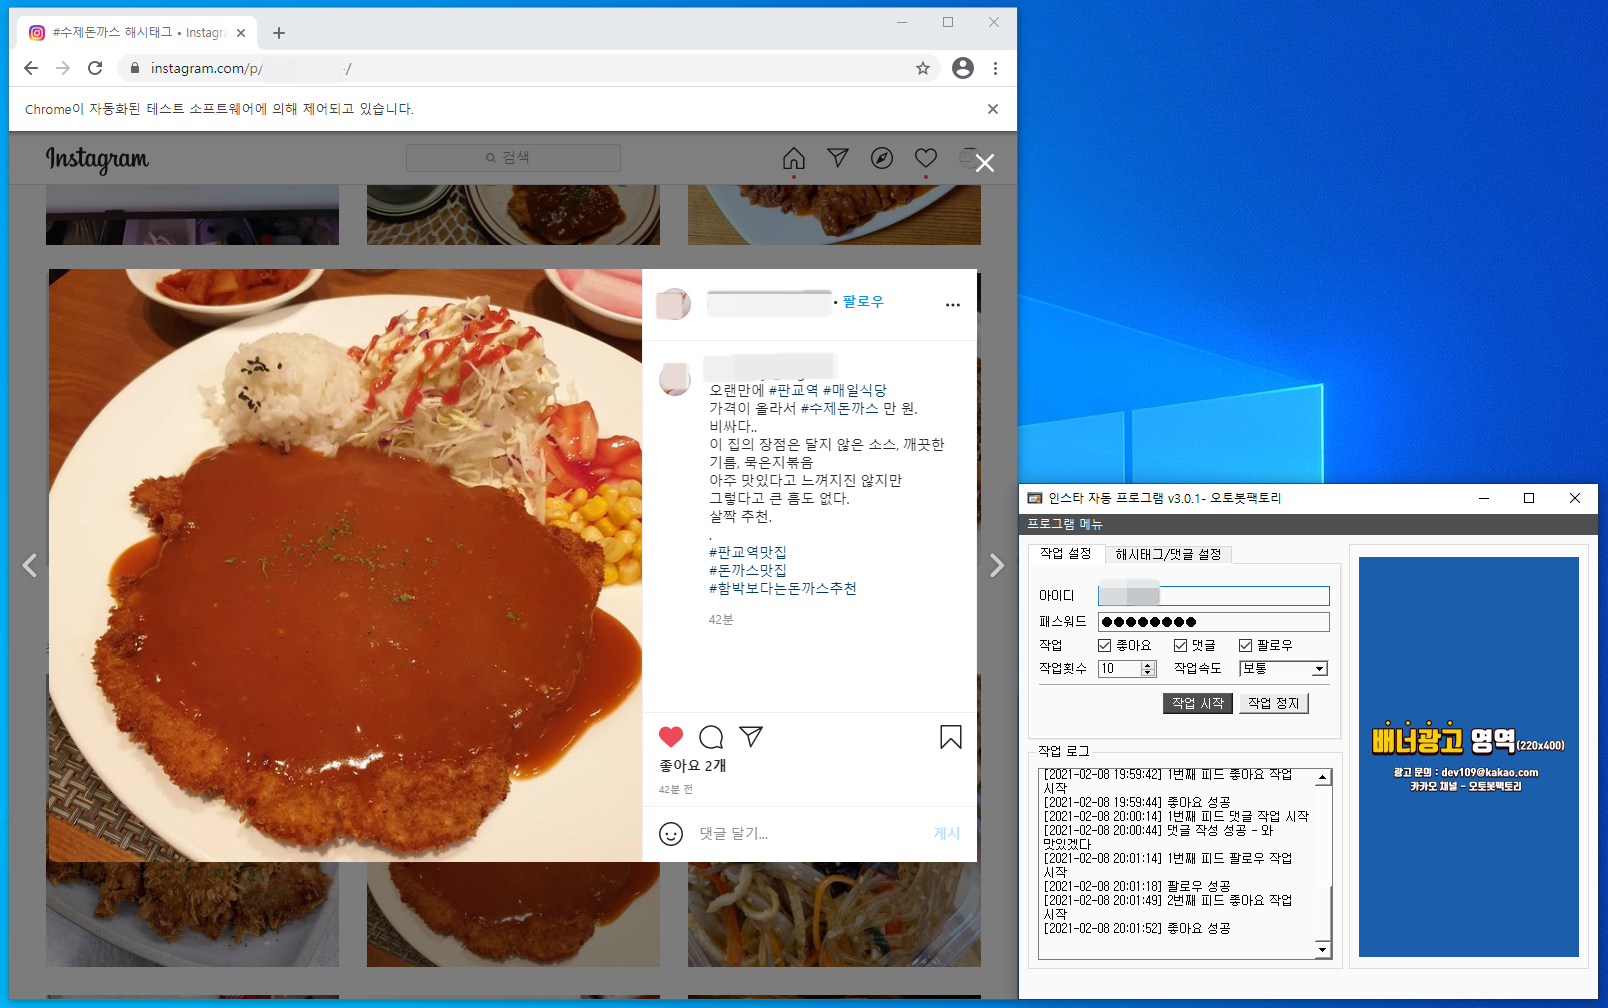
Task: Click the Instagram search box
Action: [x=513, y=158]
